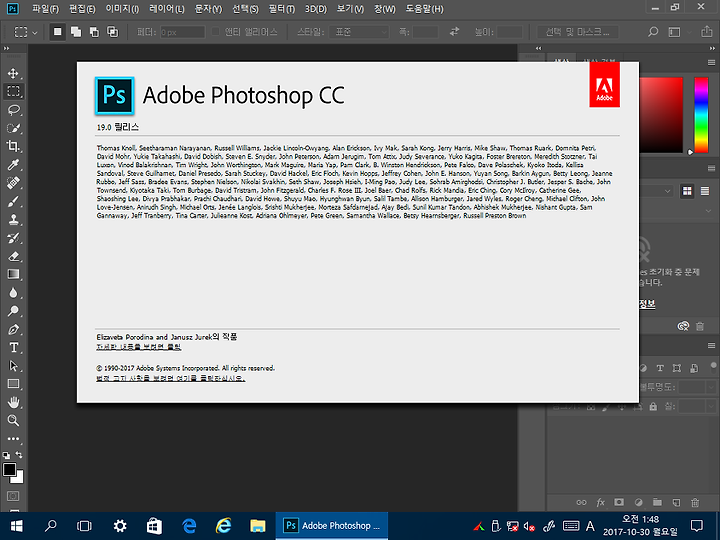Select the Eyedropper tool

point(13,164)
